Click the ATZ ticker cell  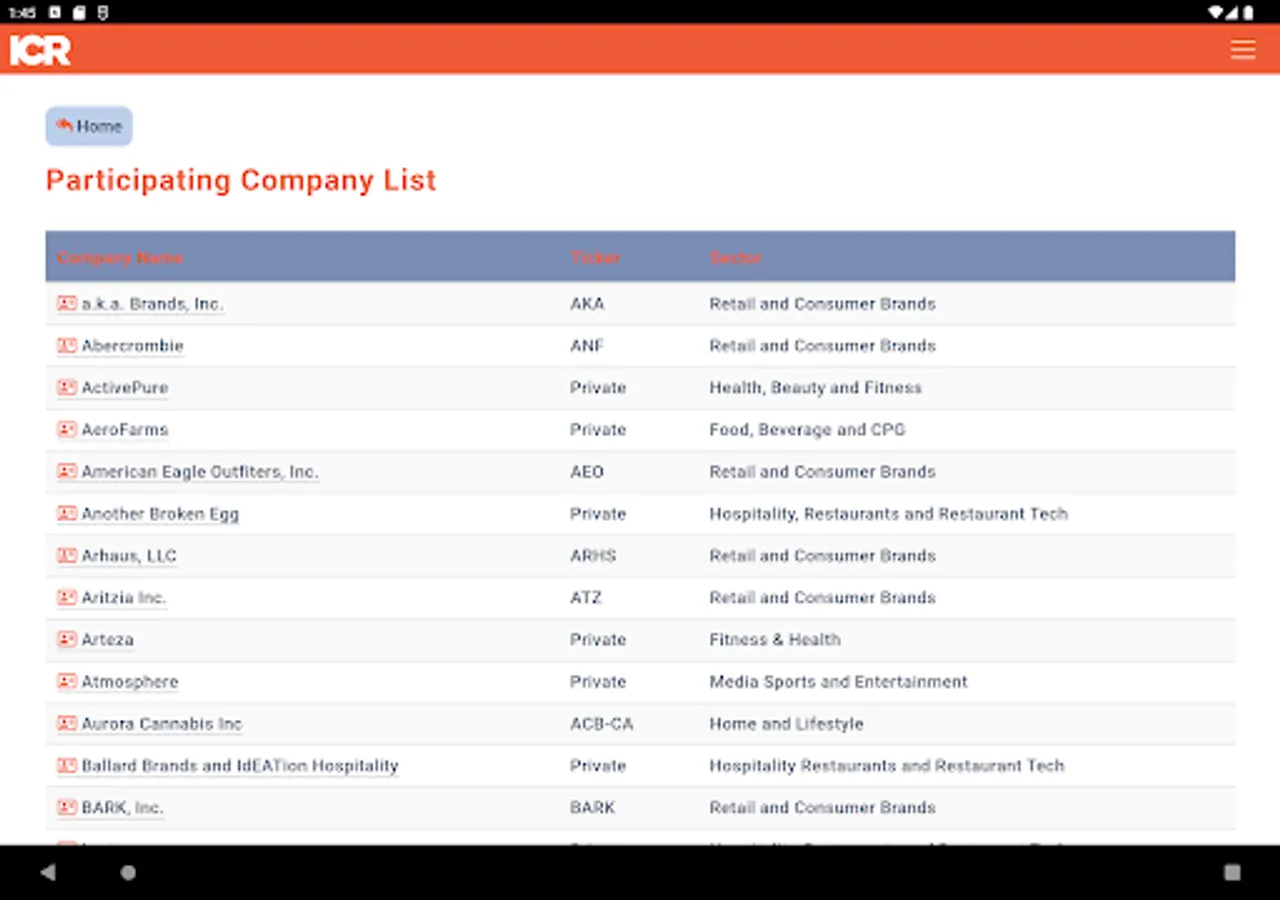(586, 598)
